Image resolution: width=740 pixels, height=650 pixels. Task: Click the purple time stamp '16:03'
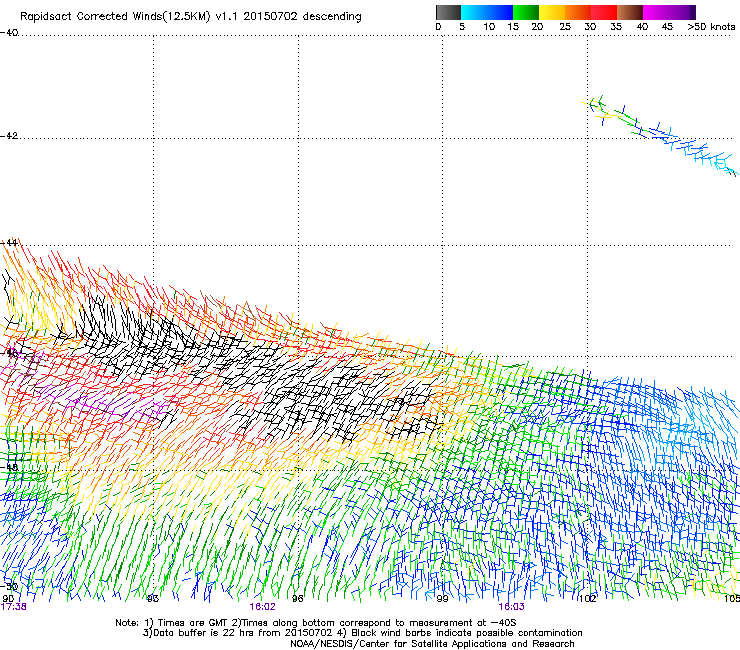[511, 607]
